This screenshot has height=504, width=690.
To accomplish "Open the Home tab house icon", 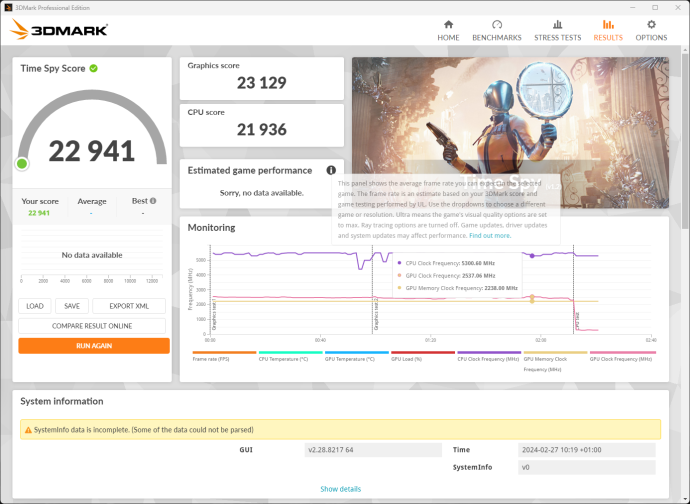I will [448, 24].
